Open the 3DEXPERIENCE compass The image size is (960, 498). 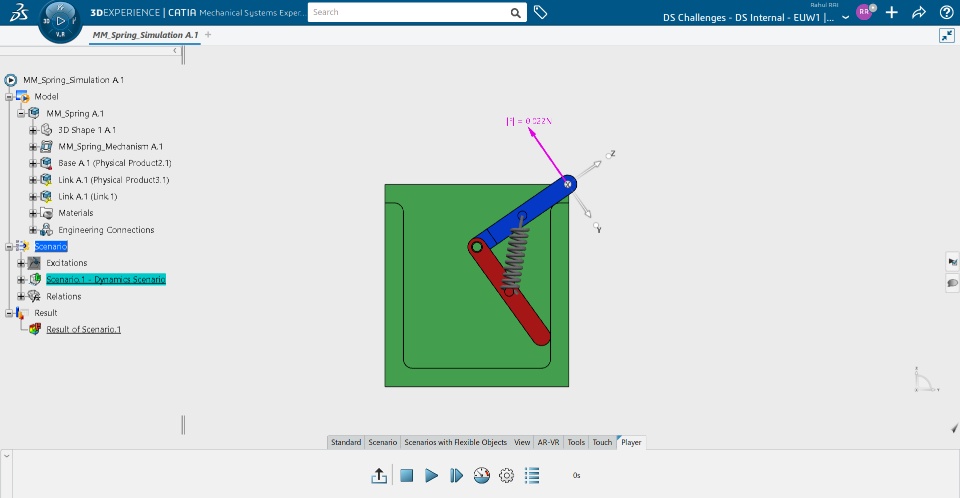pyautogui.click(x=60, y=21)
